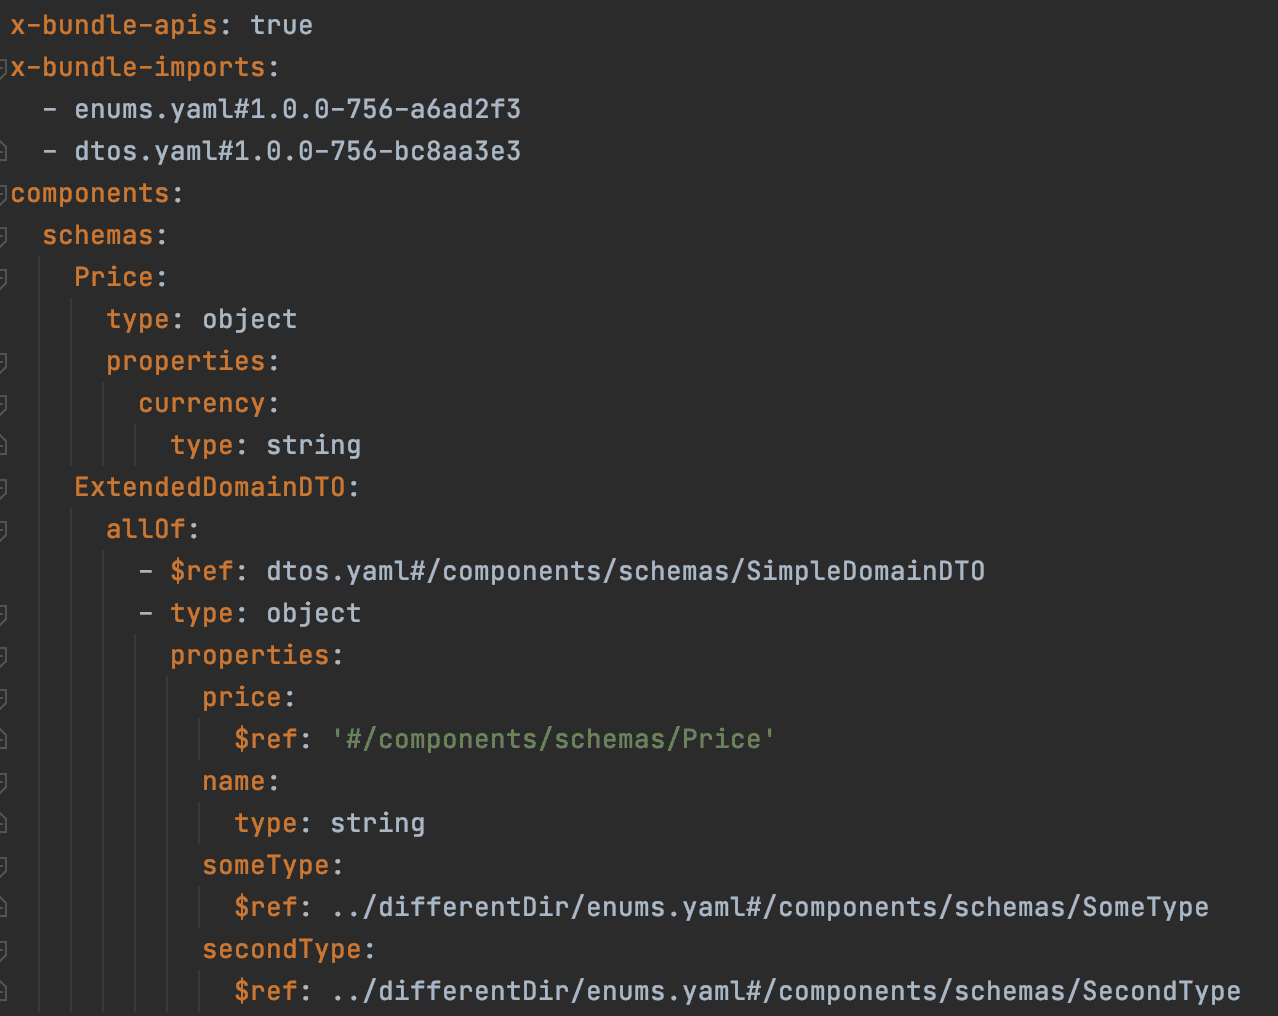
Task: Open the SimpleDomainDTO reference path
Action: 625,572
